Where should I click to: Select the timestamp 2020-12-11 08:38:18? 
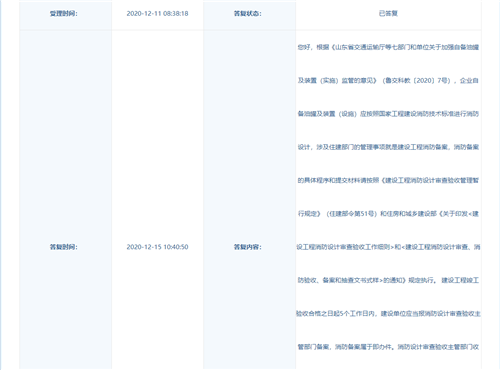tap(157, 14)
